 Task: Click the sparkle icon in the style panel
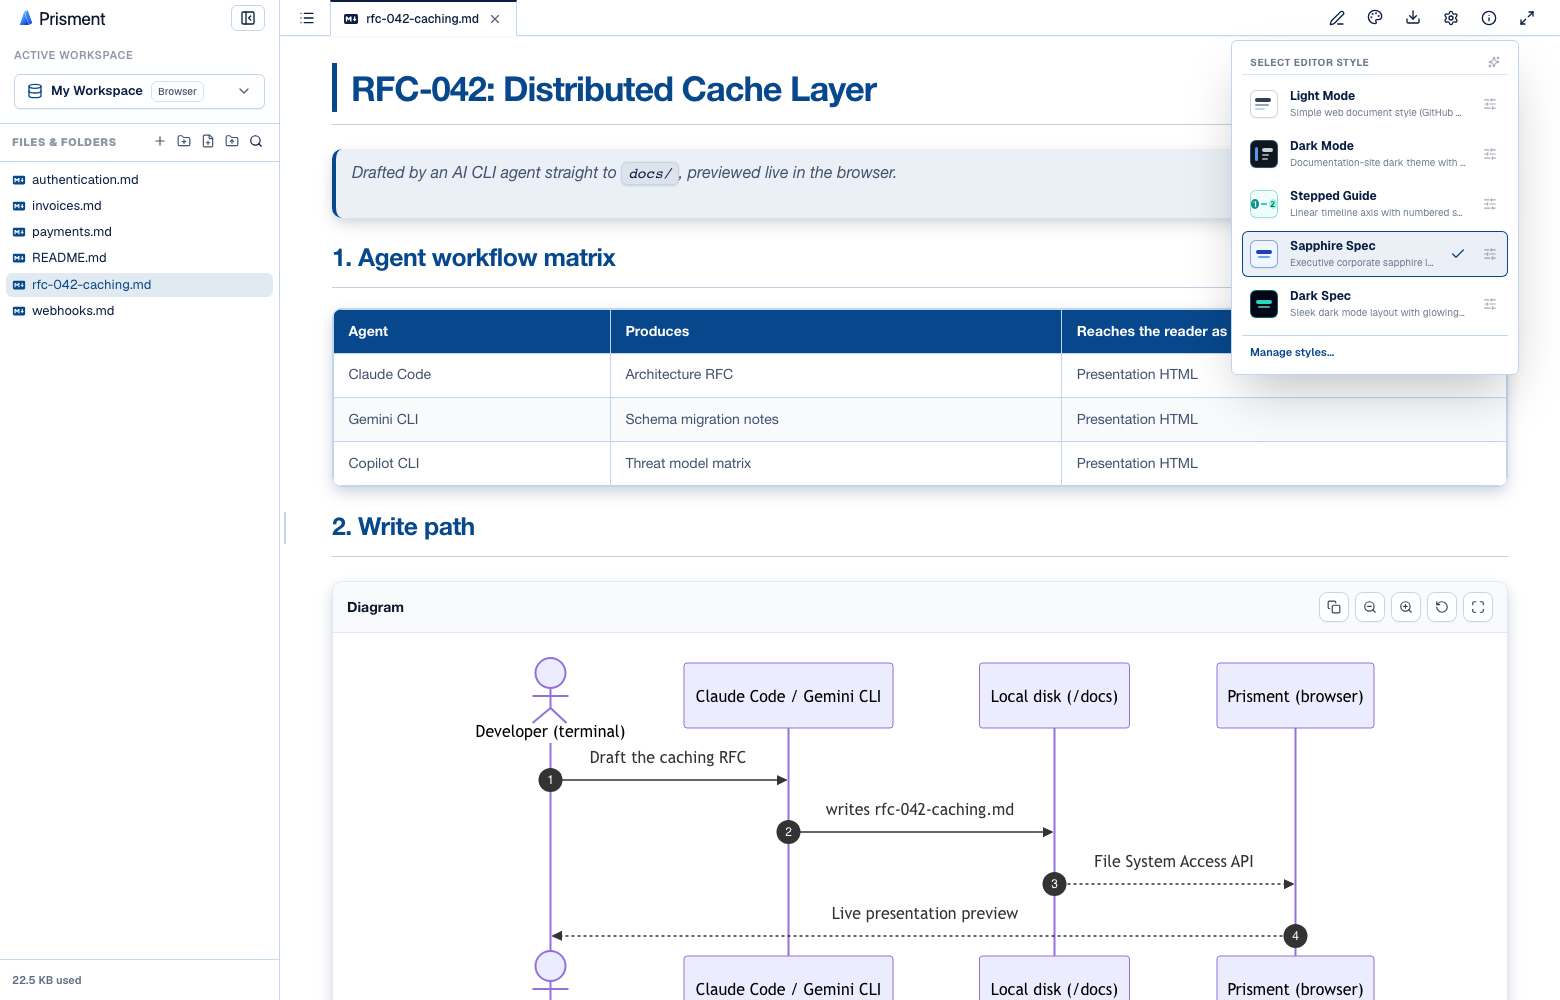1494,62
